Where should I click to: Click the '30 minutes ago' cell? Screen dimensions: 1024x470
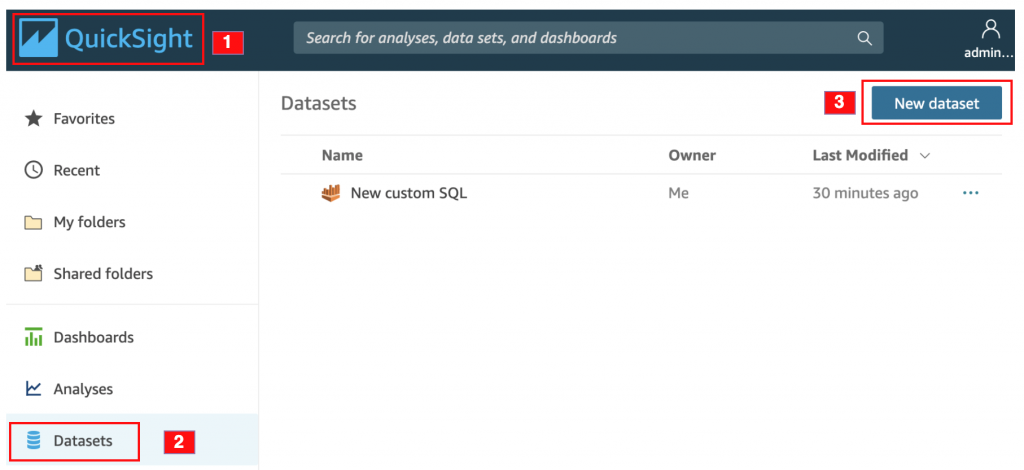pyautogui.click(x=865, y=193)
